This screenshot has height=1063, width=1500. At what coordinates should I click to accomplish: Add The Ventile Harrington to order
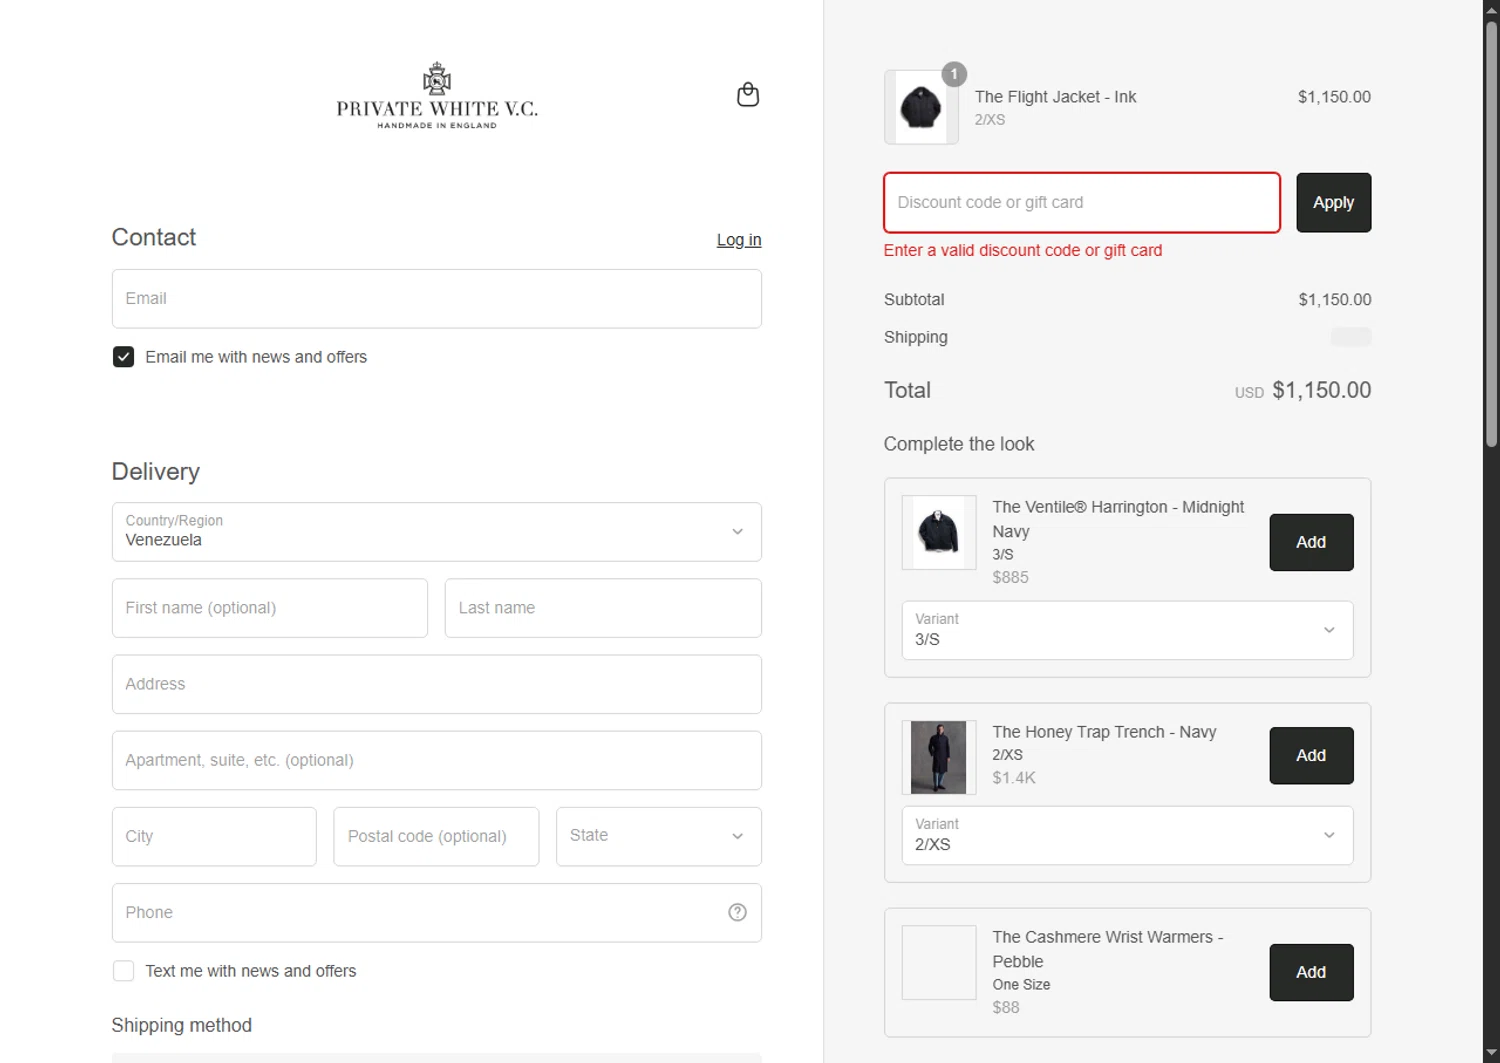pyautogui.click(x=1311, y=542)
